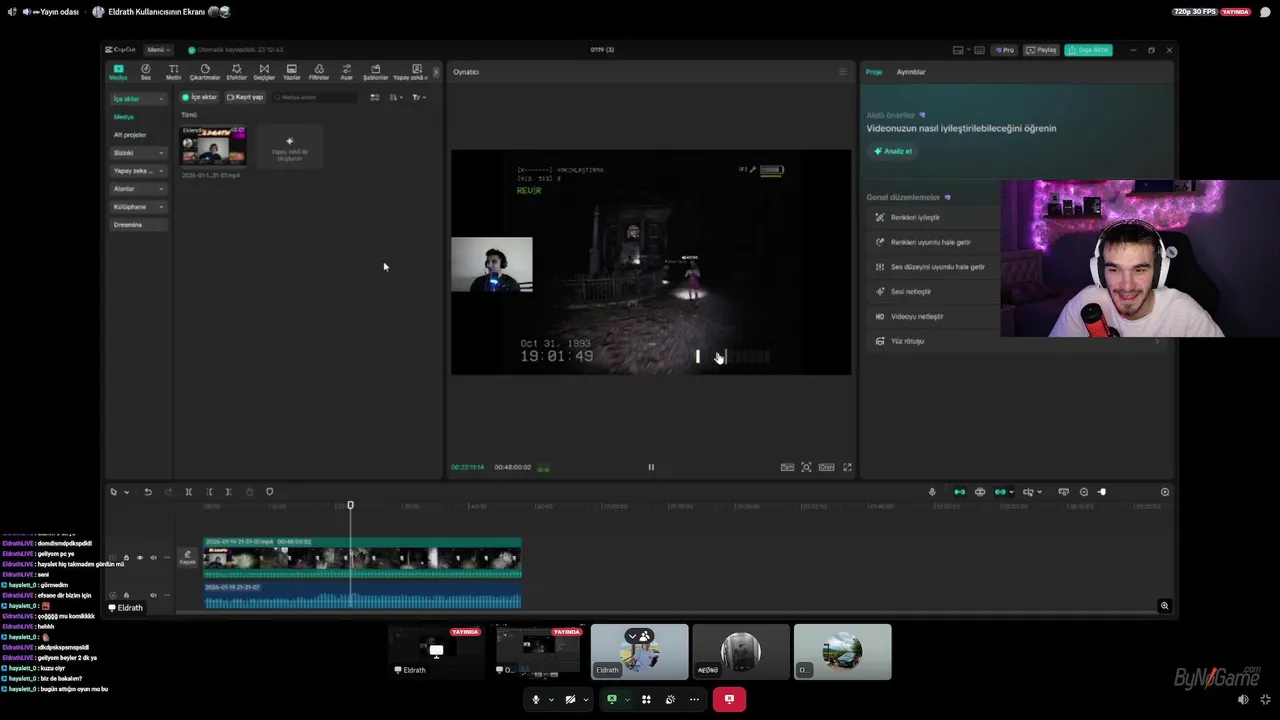Adjust the timeline zoom slider

pyautogui.click(x=1102, y=492)
